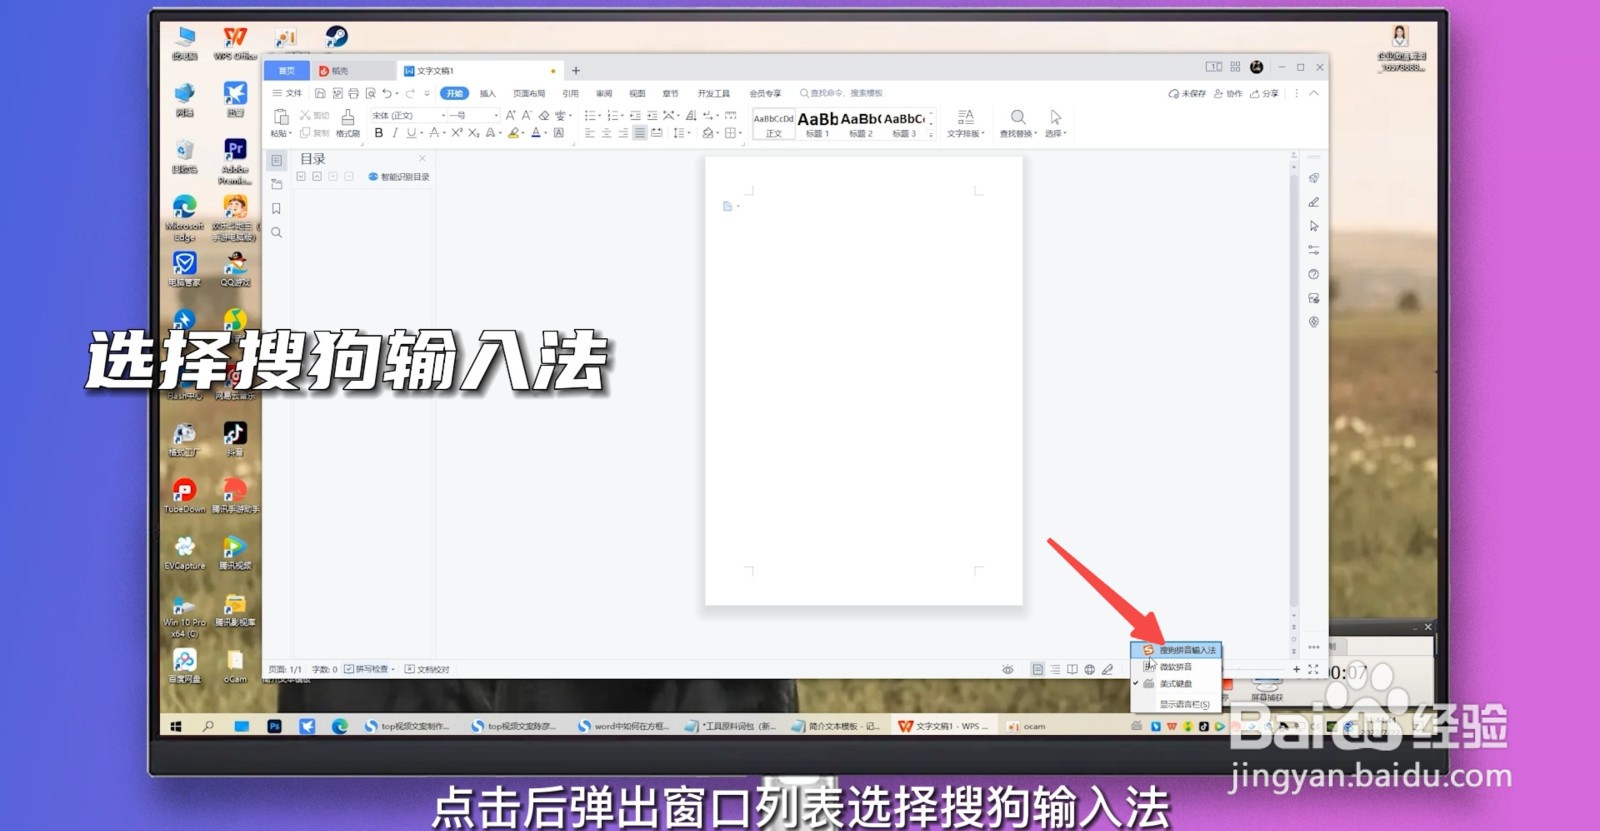Switch to the 审阅 tab
The width and height of the screenshot is (1600, 831).
(x=604, y=93)
